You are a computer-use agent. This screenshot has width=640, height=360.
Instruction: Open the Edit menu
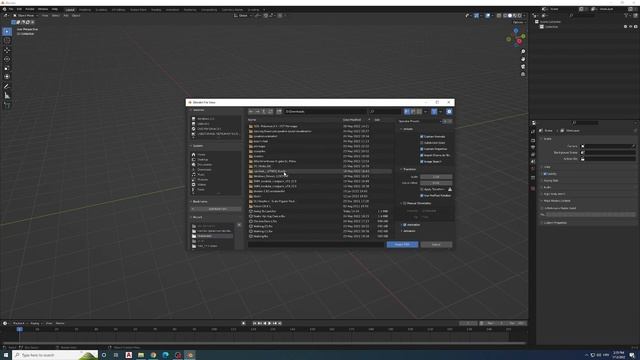[19, 9]
